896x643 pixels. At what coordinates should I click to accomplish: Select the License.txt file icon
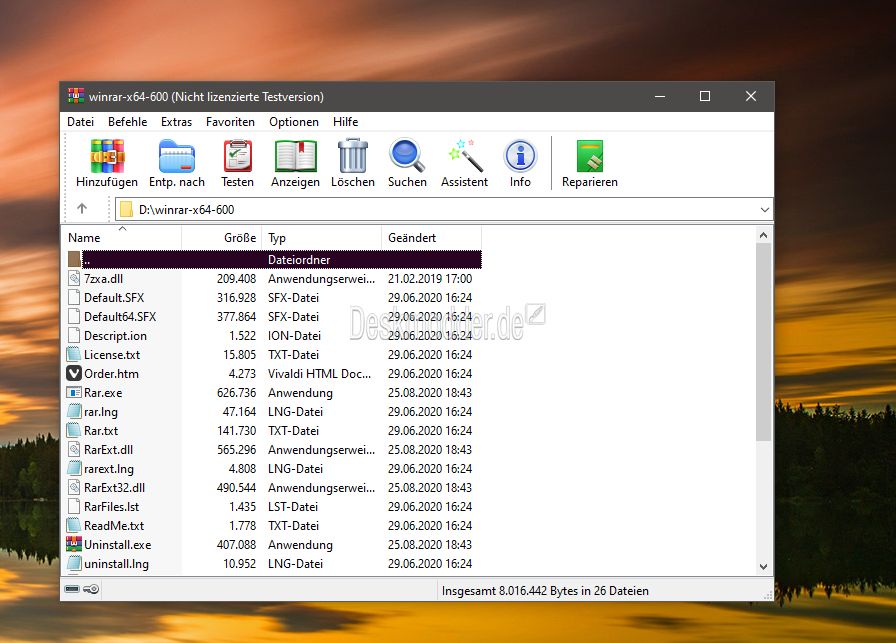pos(74,354)
